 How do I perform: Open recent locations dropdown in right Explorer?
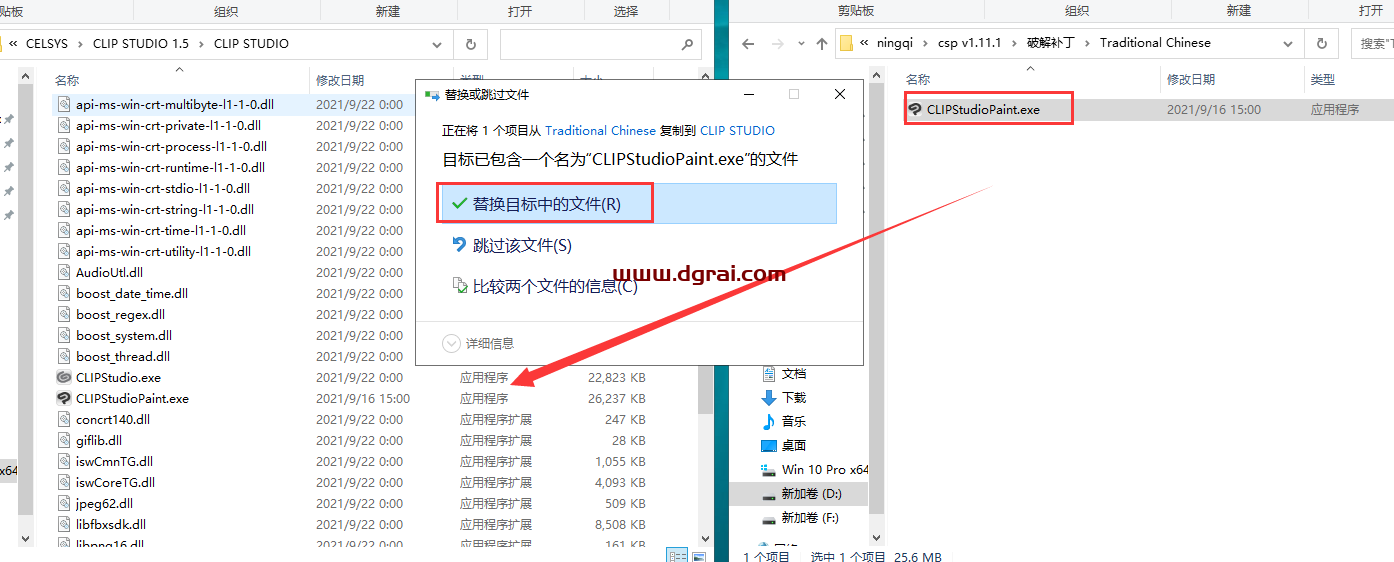tap(801, 44)
